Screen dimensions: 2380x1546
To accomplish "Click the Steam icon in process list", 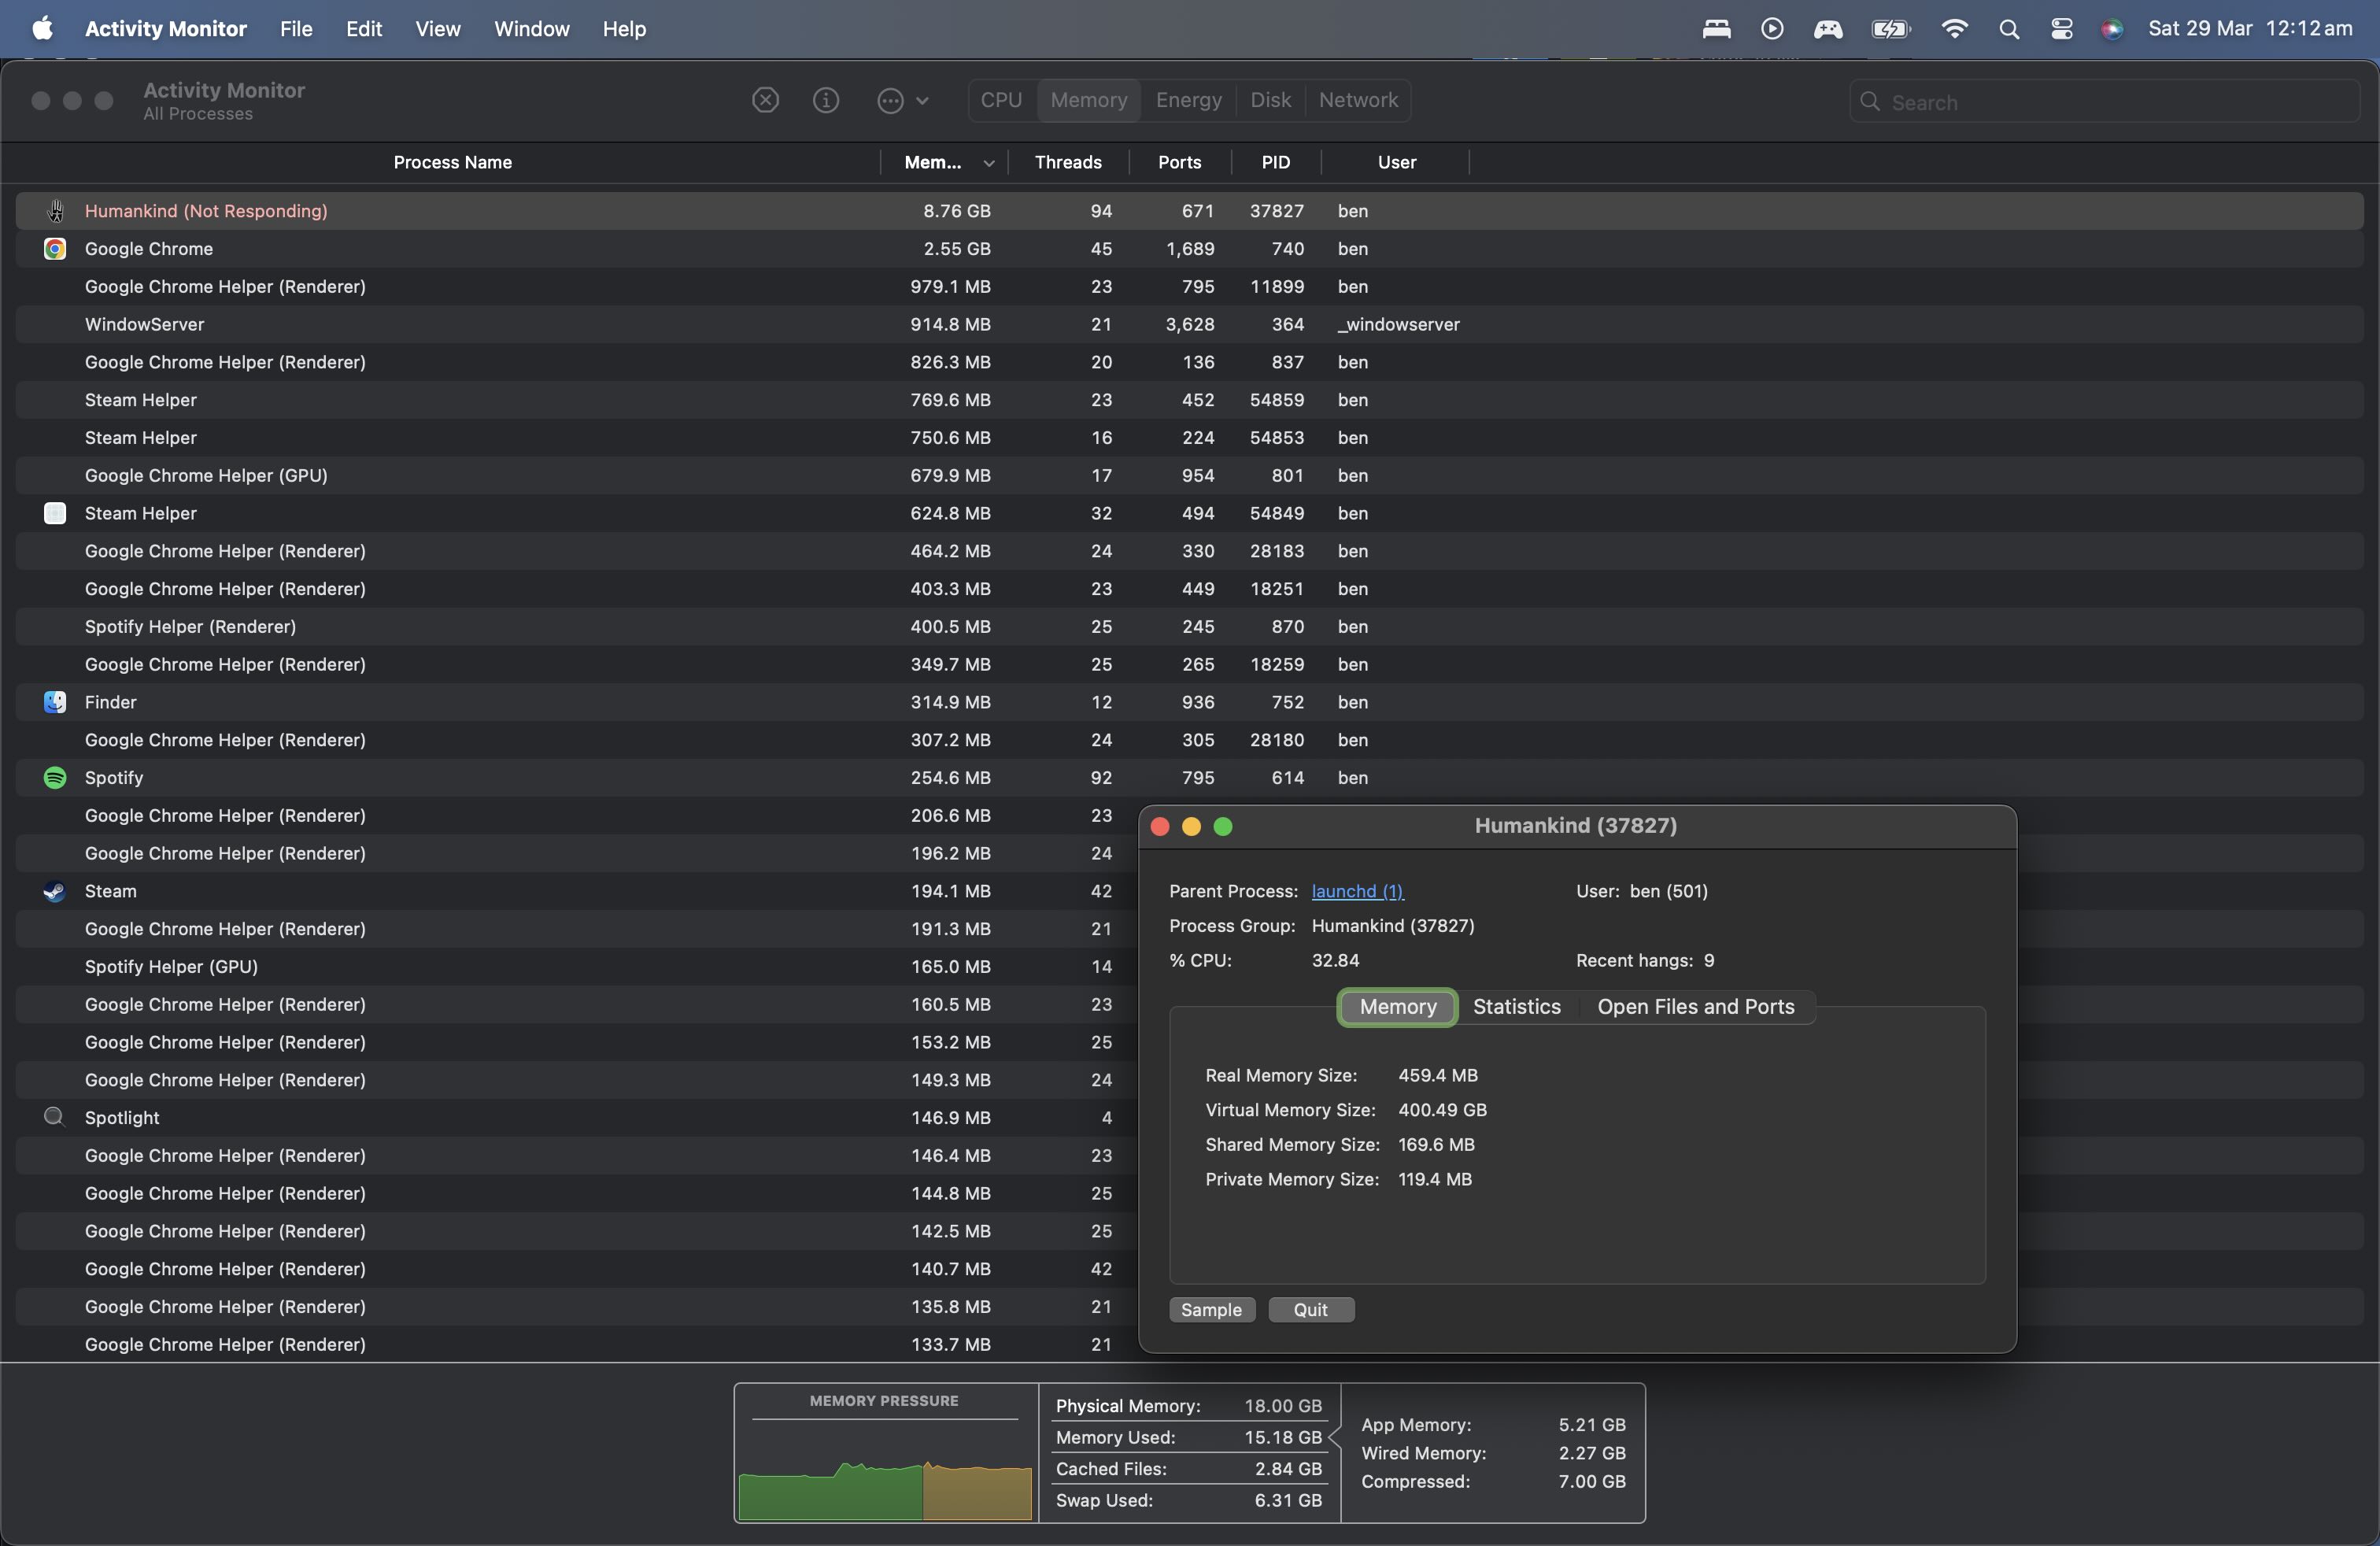I will point(55,891).
